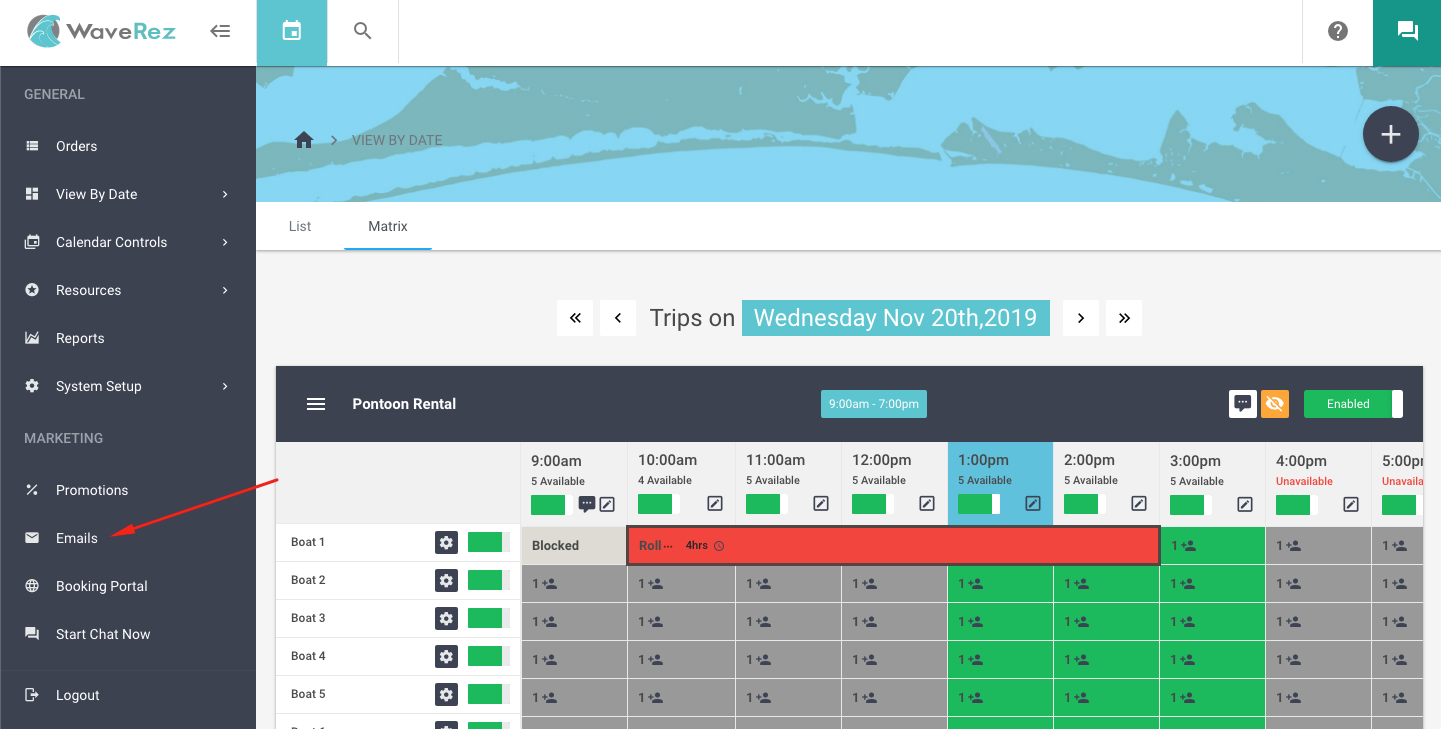Click the WaveRez logo

pos(101,31)
